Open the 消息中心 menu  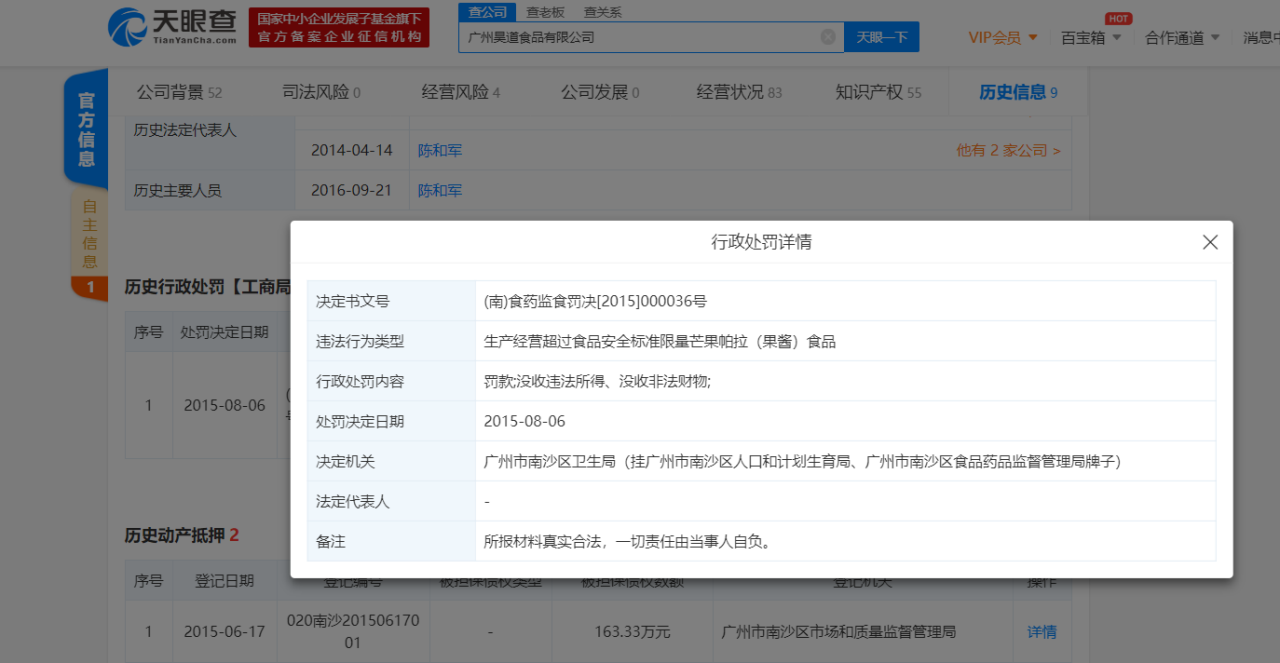1261,38
